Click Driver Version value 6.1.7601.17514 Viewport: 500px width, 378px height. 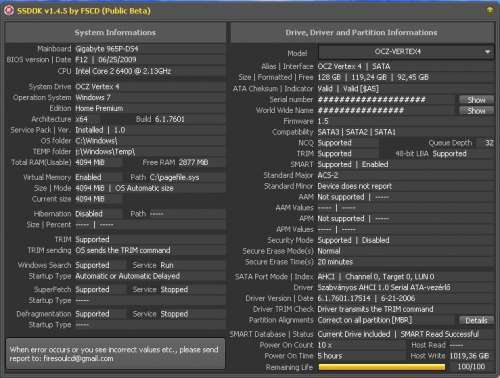[344, 298]
